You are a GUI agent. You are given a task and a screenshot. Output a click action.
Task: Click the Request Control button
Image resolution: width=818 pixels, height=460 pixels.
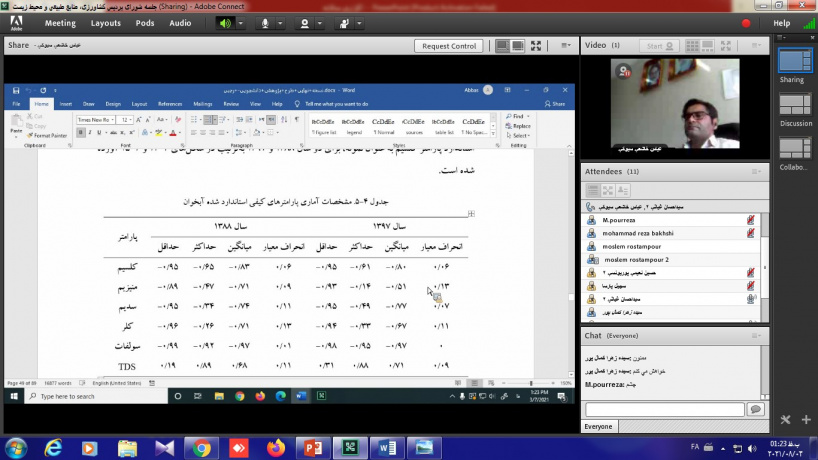pos(449,46)
